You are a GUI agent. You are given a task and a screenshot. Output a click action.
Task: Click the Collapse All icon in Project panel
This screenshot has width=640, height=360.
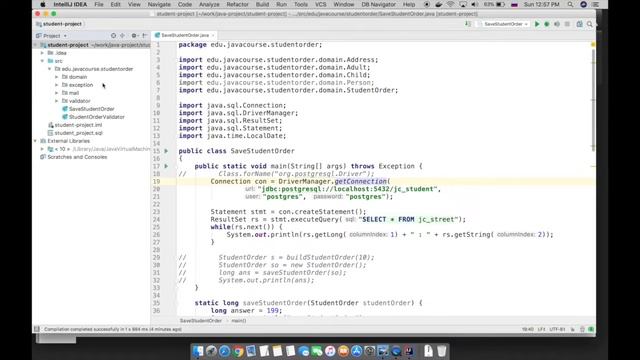tap(122, 36)
